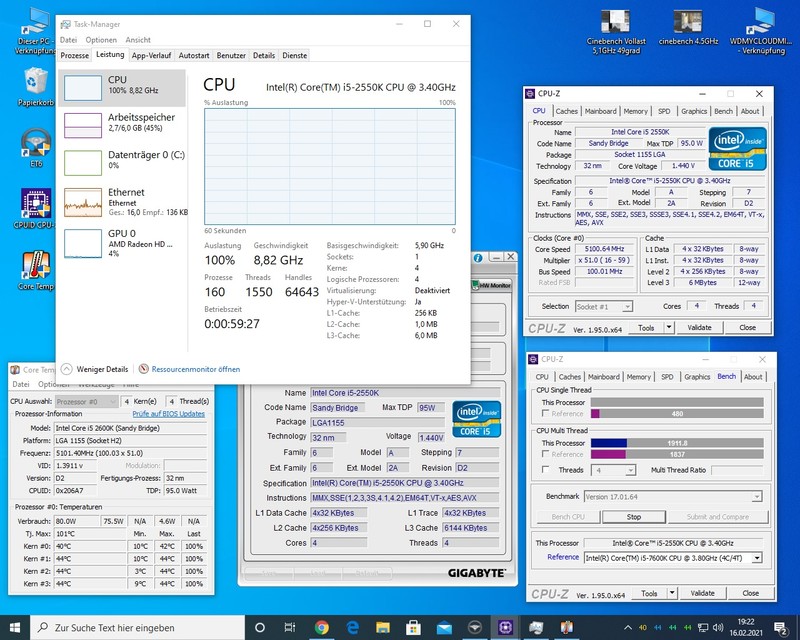Switch to the Dienste tab
800x640 pixels.
click(294, 55)
